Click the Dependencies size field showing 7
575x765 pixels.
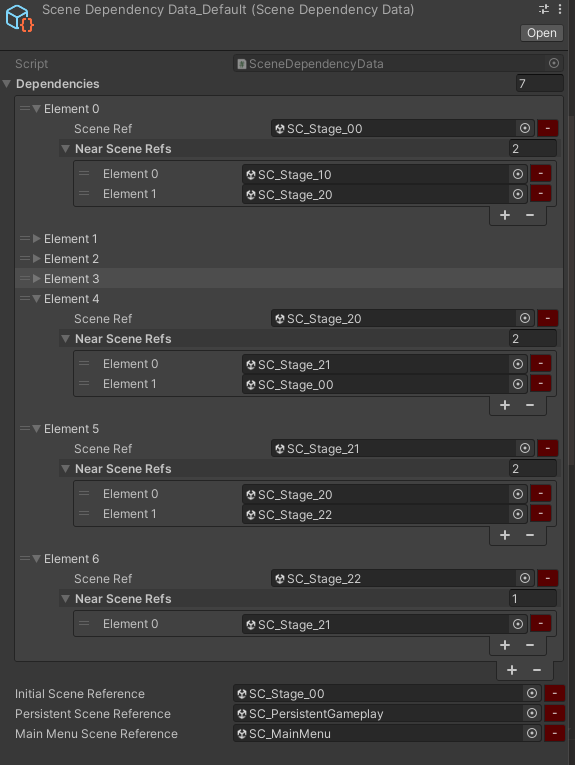[x=539, y=83]
